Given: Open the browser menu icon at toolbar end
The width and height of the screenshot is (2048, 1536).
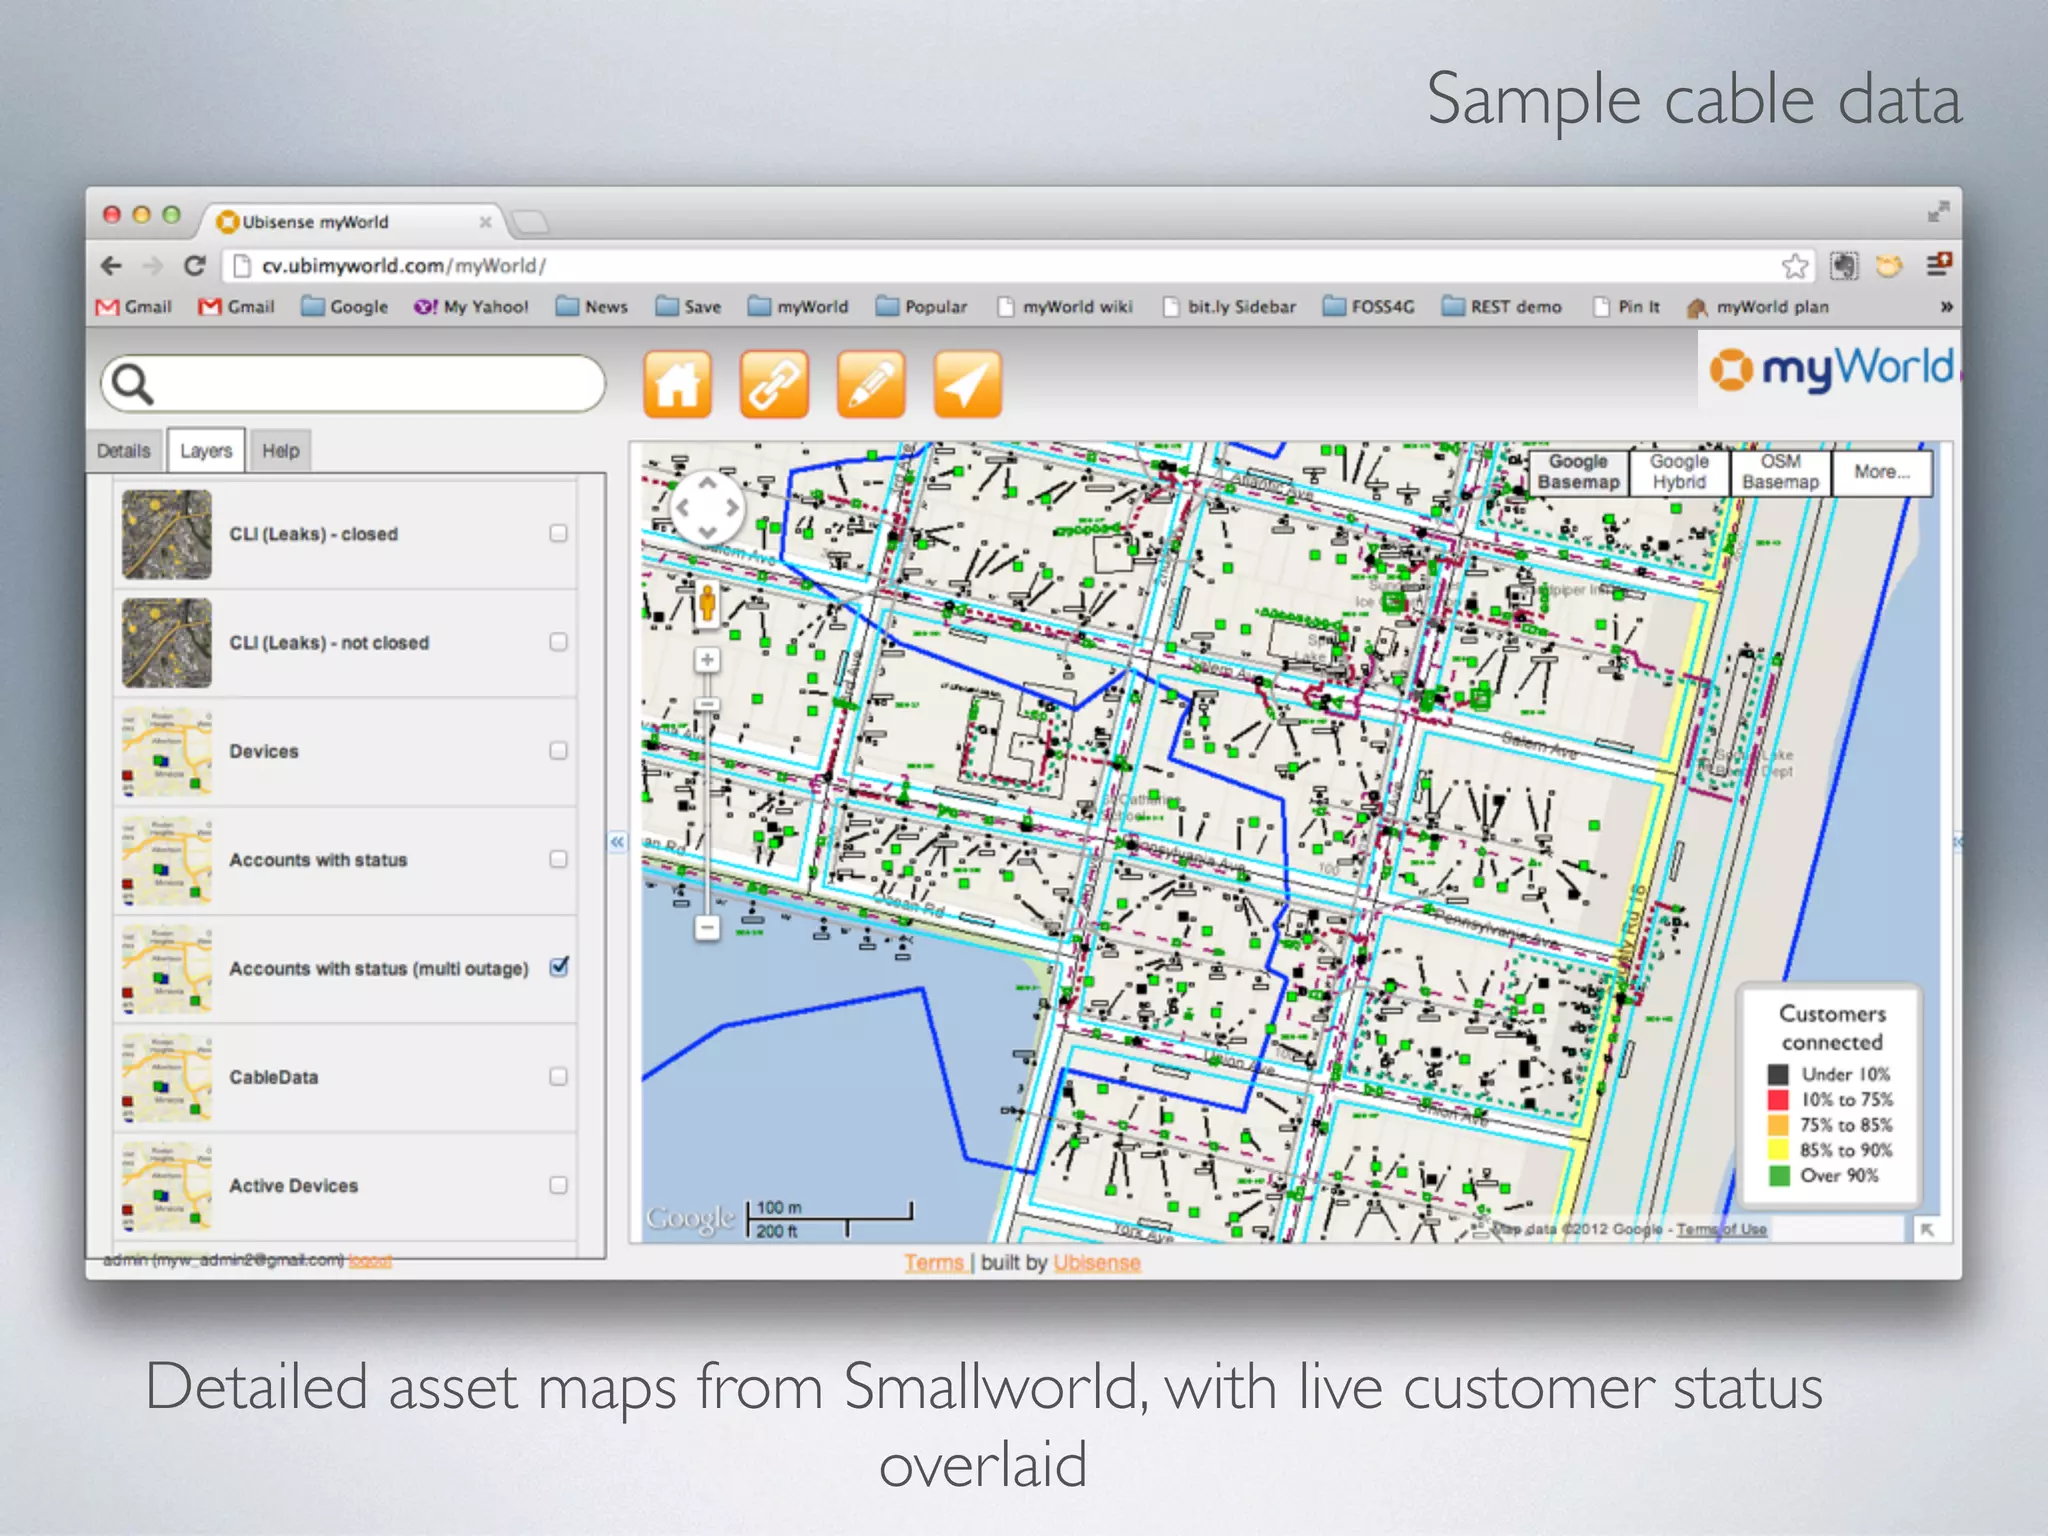Looking at the screenshot, I should (1939, 264).
